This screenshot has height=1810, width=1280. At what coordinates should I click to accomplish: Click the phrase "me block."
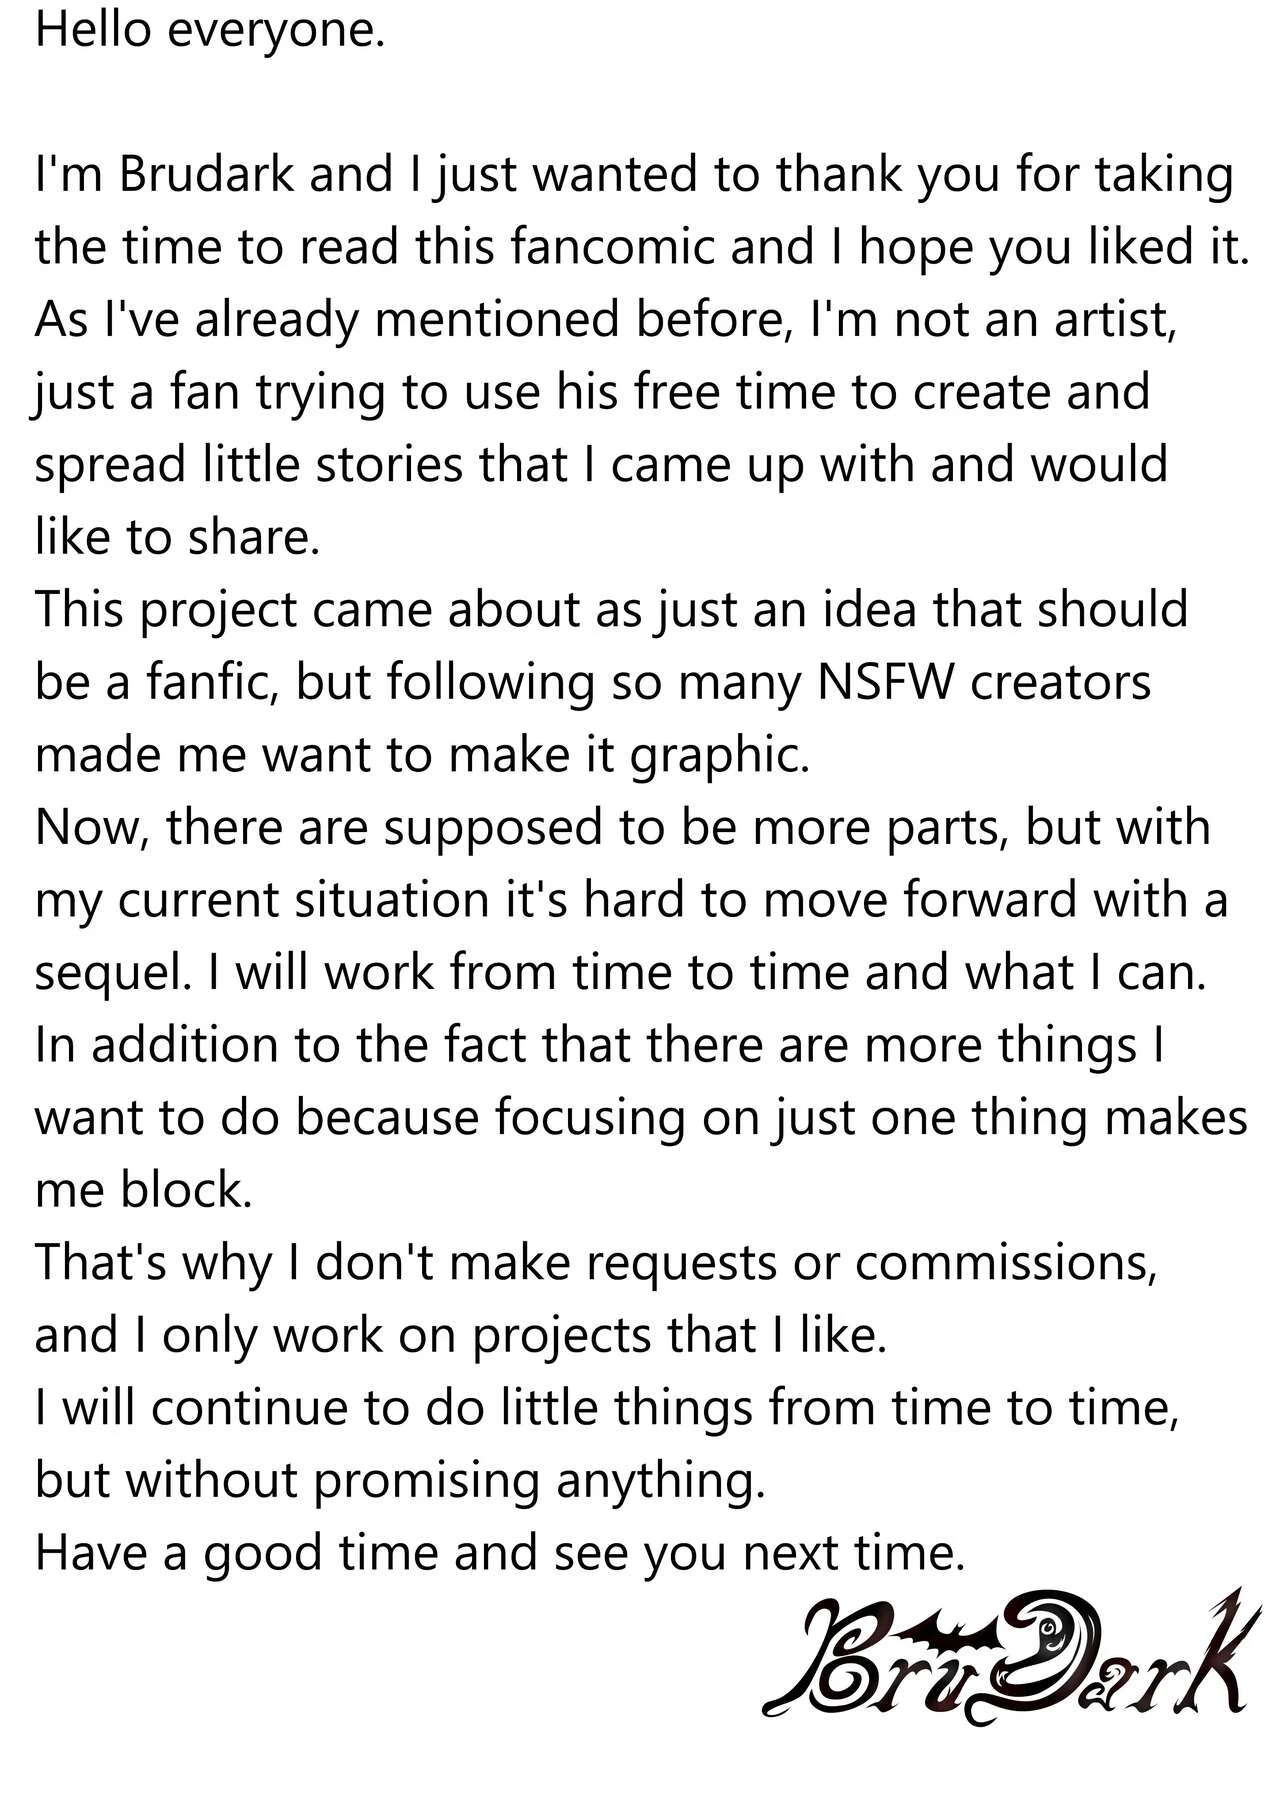click(x=144, y=1190)
